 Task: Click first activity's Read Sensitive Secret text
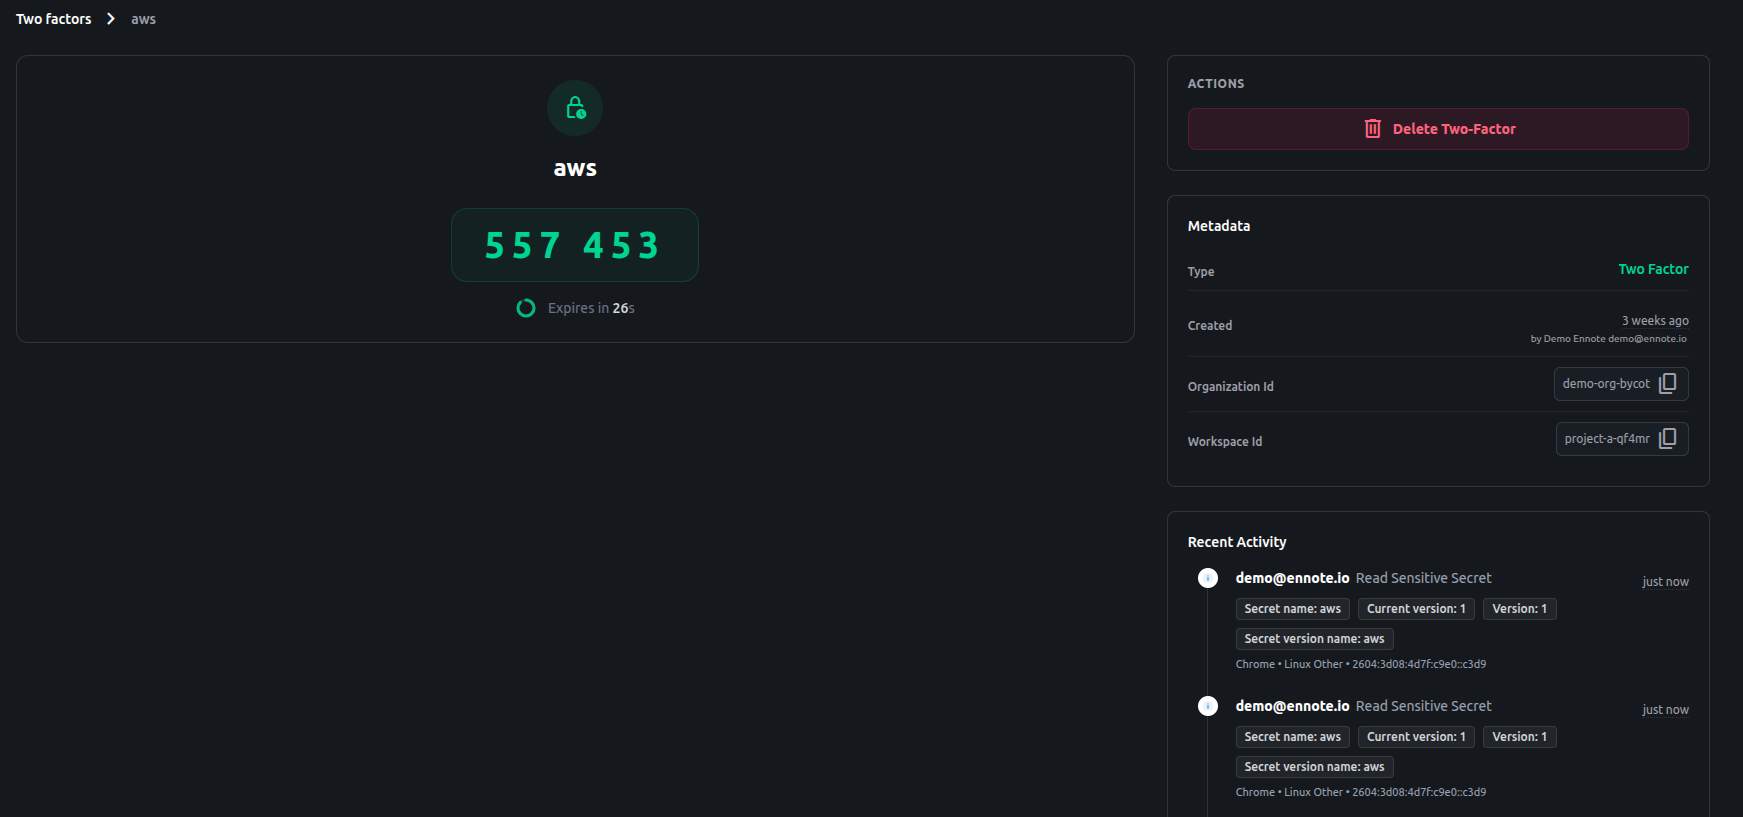pyautogui.click(x=1423, y=578)
